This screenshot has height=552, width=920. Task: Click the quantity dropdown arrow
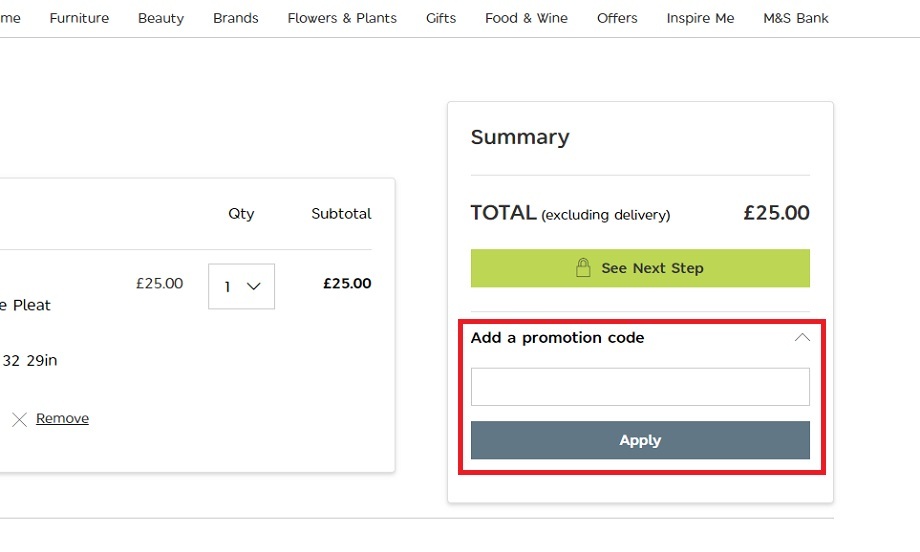tap(253, 286)
